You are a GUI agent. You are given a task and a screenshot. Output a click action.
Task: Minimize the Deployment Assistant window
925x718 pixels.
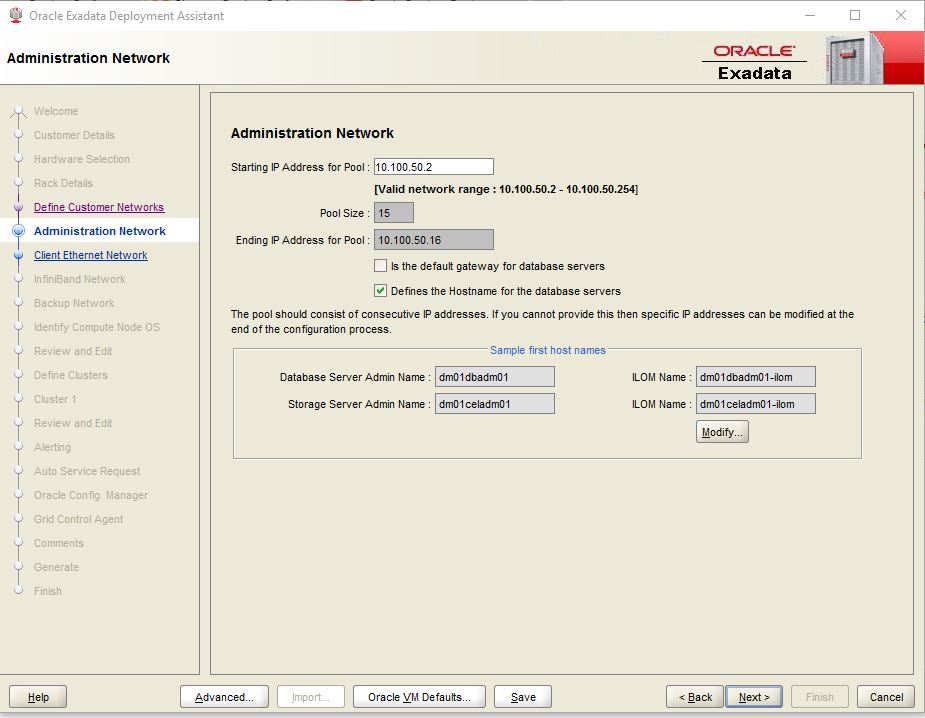[810, 15]
